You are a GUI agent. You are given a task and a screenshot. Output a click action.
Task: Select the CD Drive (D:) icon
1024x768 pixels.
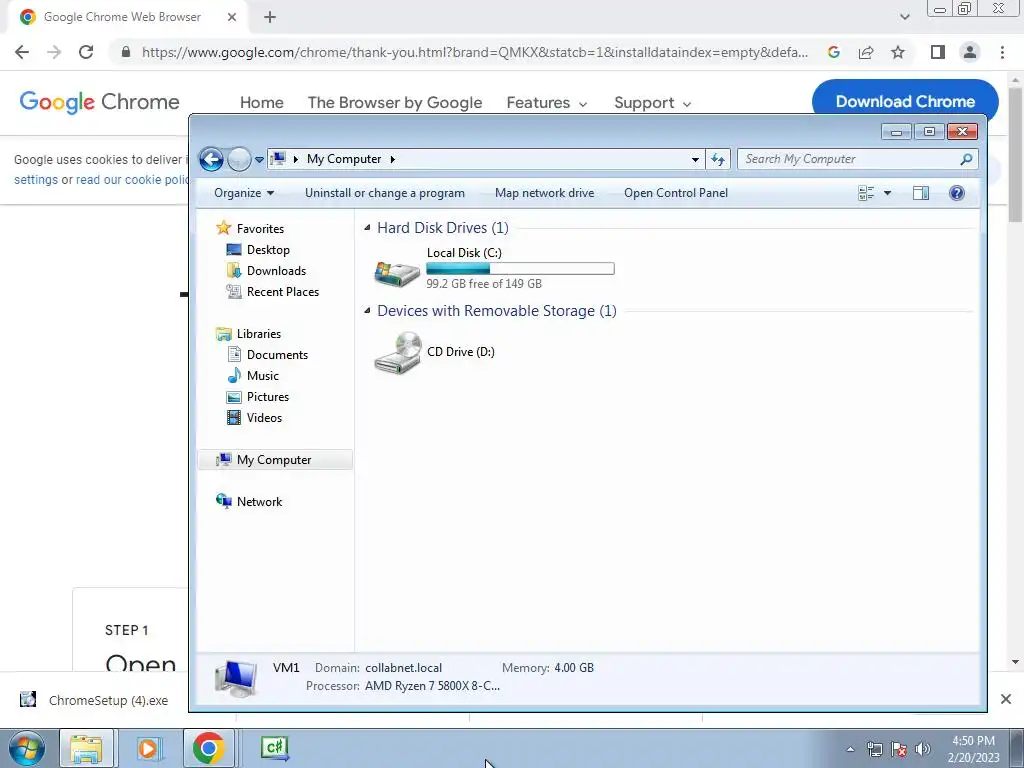pyautogui.click(x=397, y=353)
